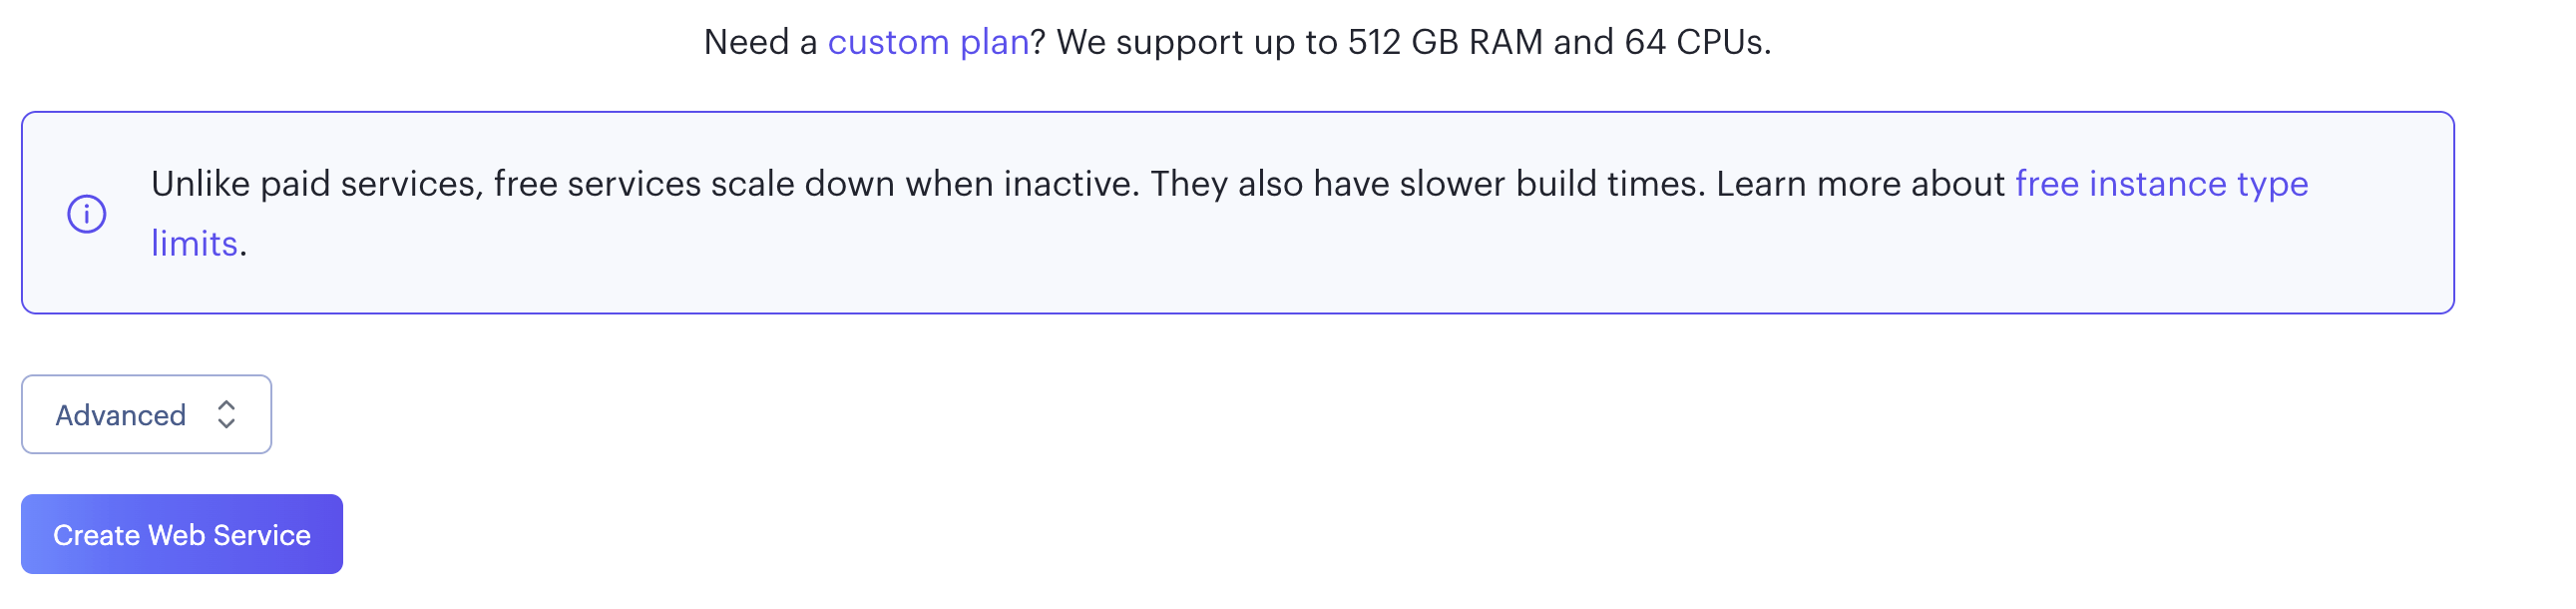Click the word "plan" in the top link
This screenshot has width=2576, height=609.
pyautogui.click(x=994, y=42)
